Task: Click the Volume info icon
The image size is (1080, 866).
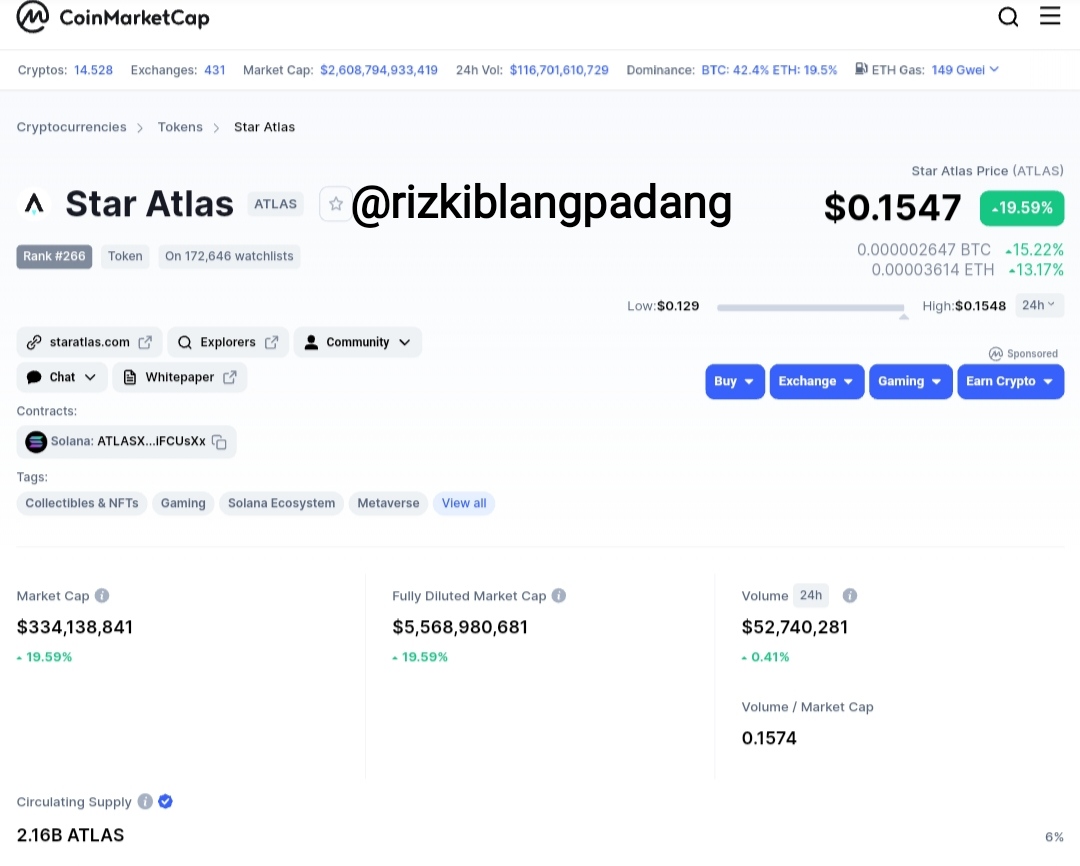Action: pos(850,595)
